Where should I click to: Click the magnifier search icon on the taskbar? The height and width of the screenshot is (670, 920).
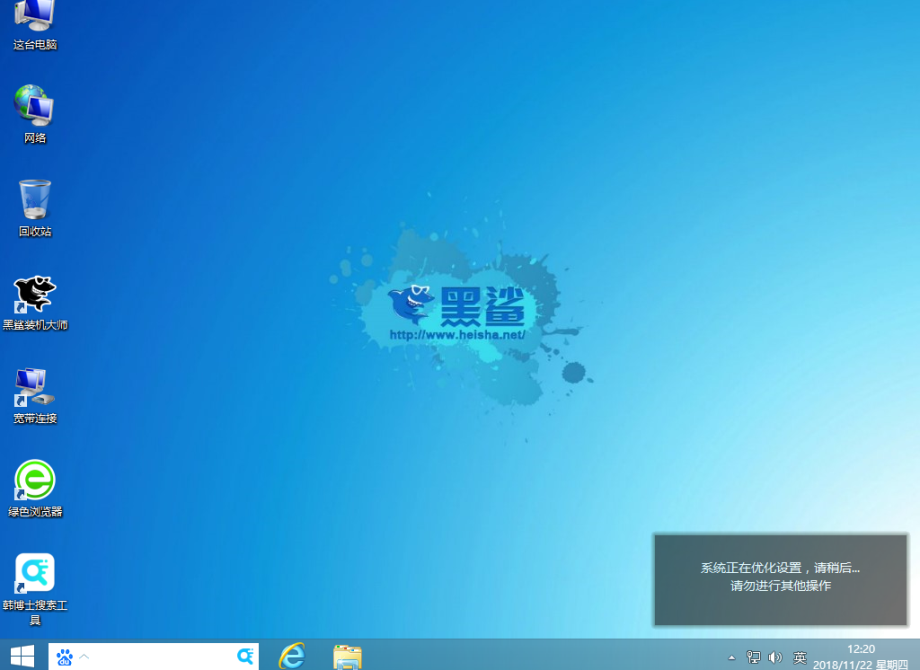click(246, 657)
